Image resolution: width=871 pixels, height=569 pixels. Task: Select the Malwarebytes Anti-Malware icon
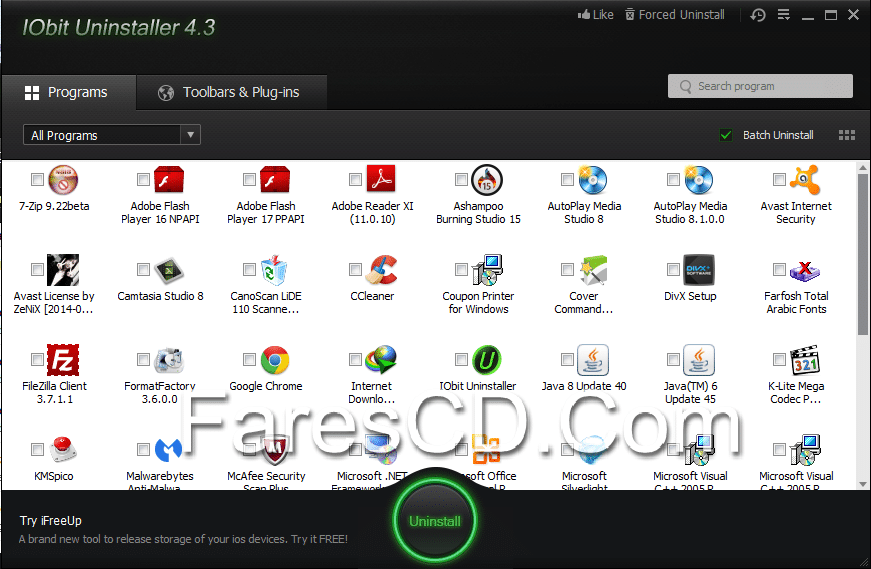click(169, 450)
